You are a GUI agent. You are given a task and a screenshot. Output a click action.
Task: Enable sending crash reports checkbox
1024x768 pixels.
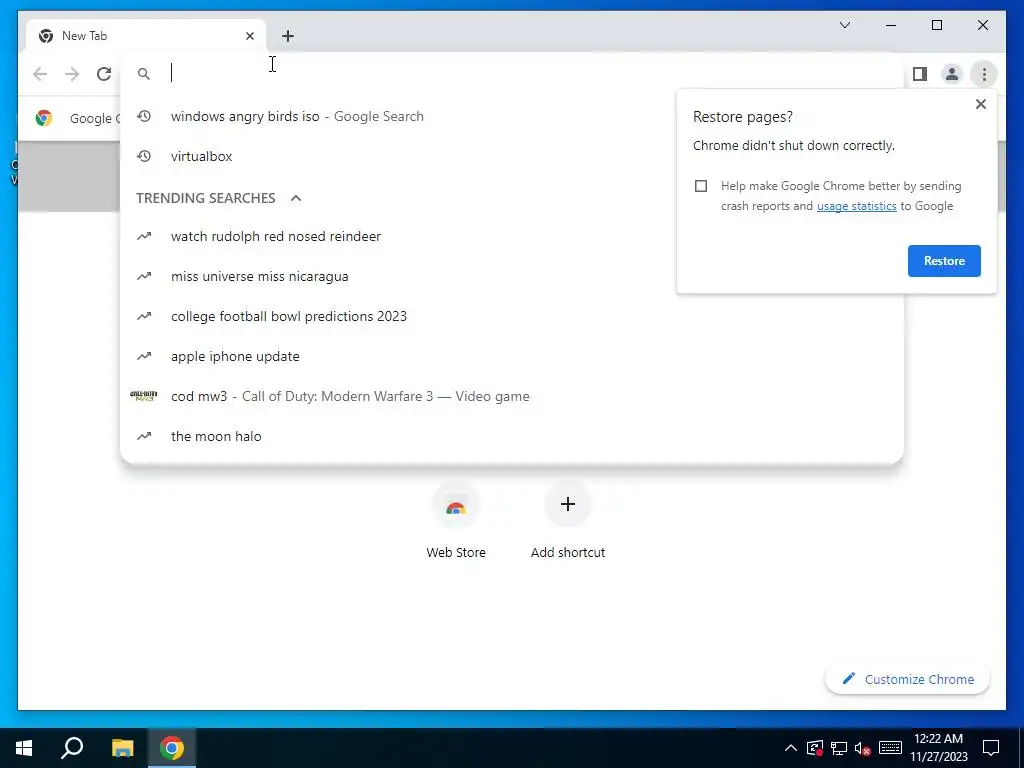tap(701, 186)
